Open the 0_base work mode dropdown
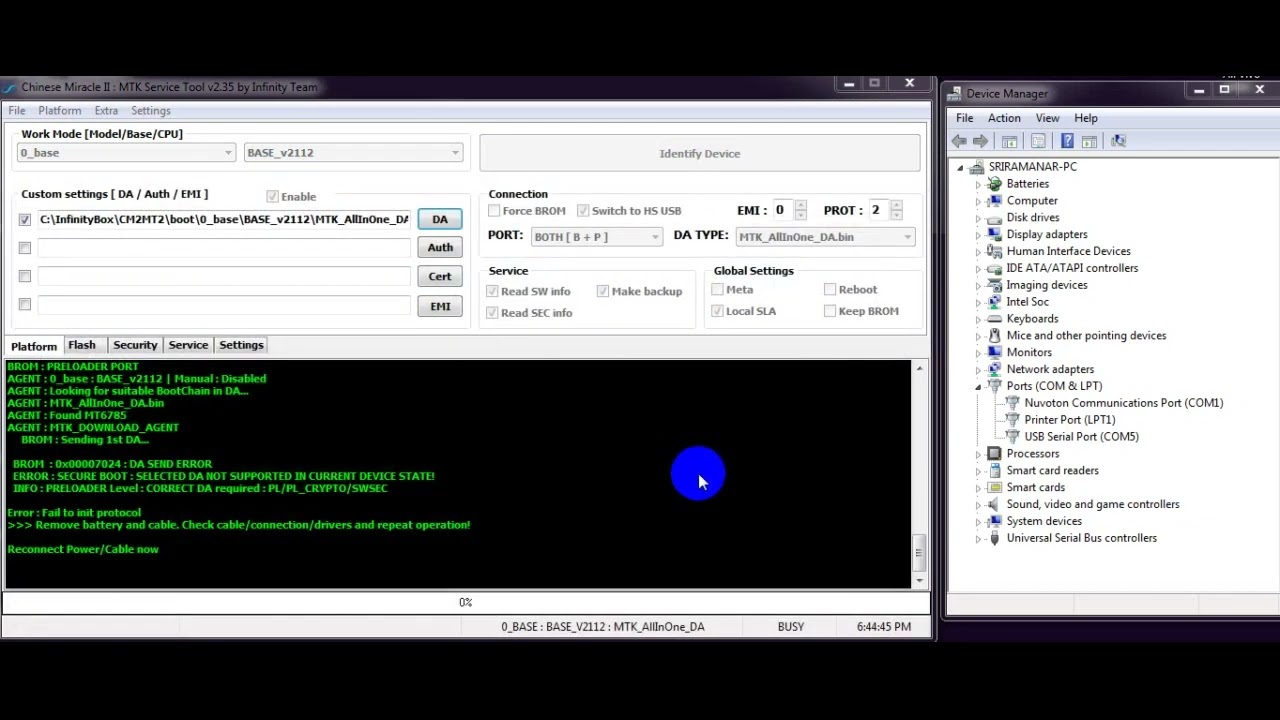This screenshot has width=1280, height=720. pos(126,153)
